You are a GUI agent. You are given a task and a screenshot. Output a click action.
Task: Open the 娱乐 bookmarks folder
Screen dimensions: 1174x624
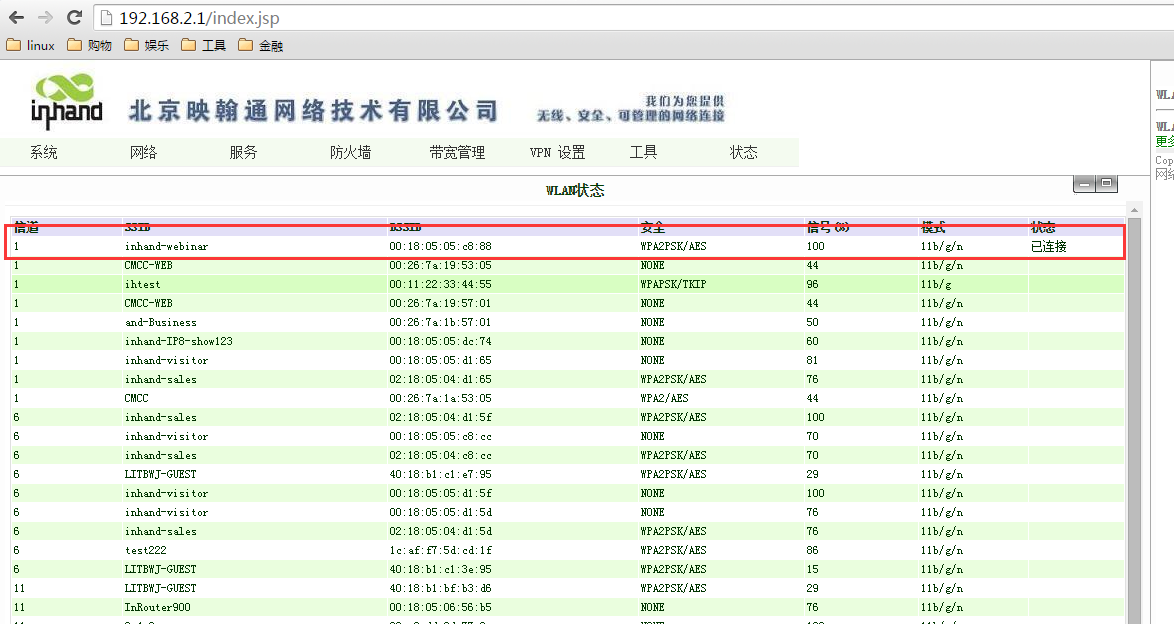(x=147, y=45)
